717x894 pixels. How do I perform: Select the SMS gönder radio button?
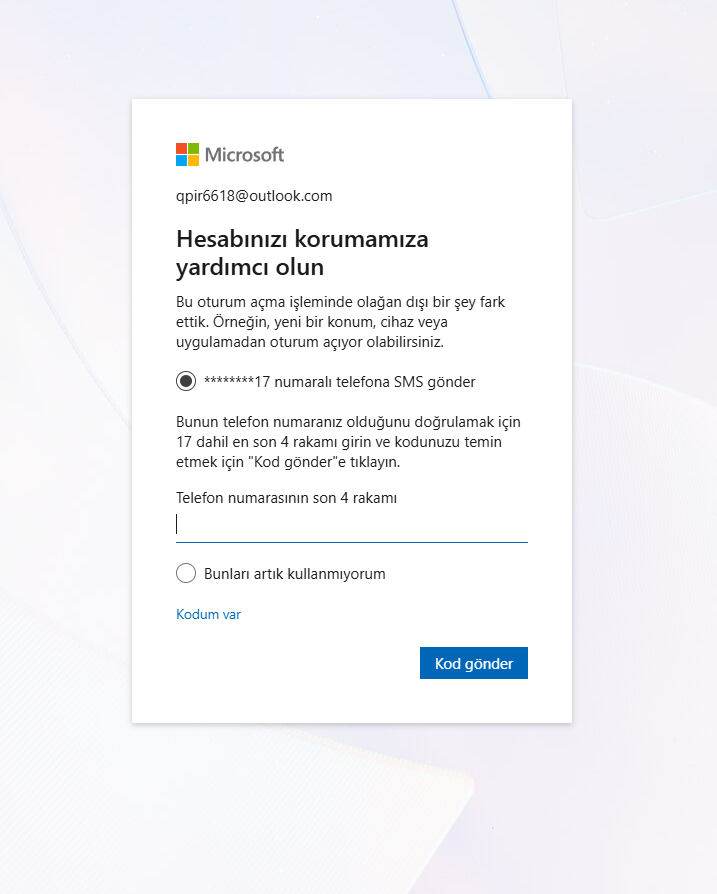click(186, 381)
